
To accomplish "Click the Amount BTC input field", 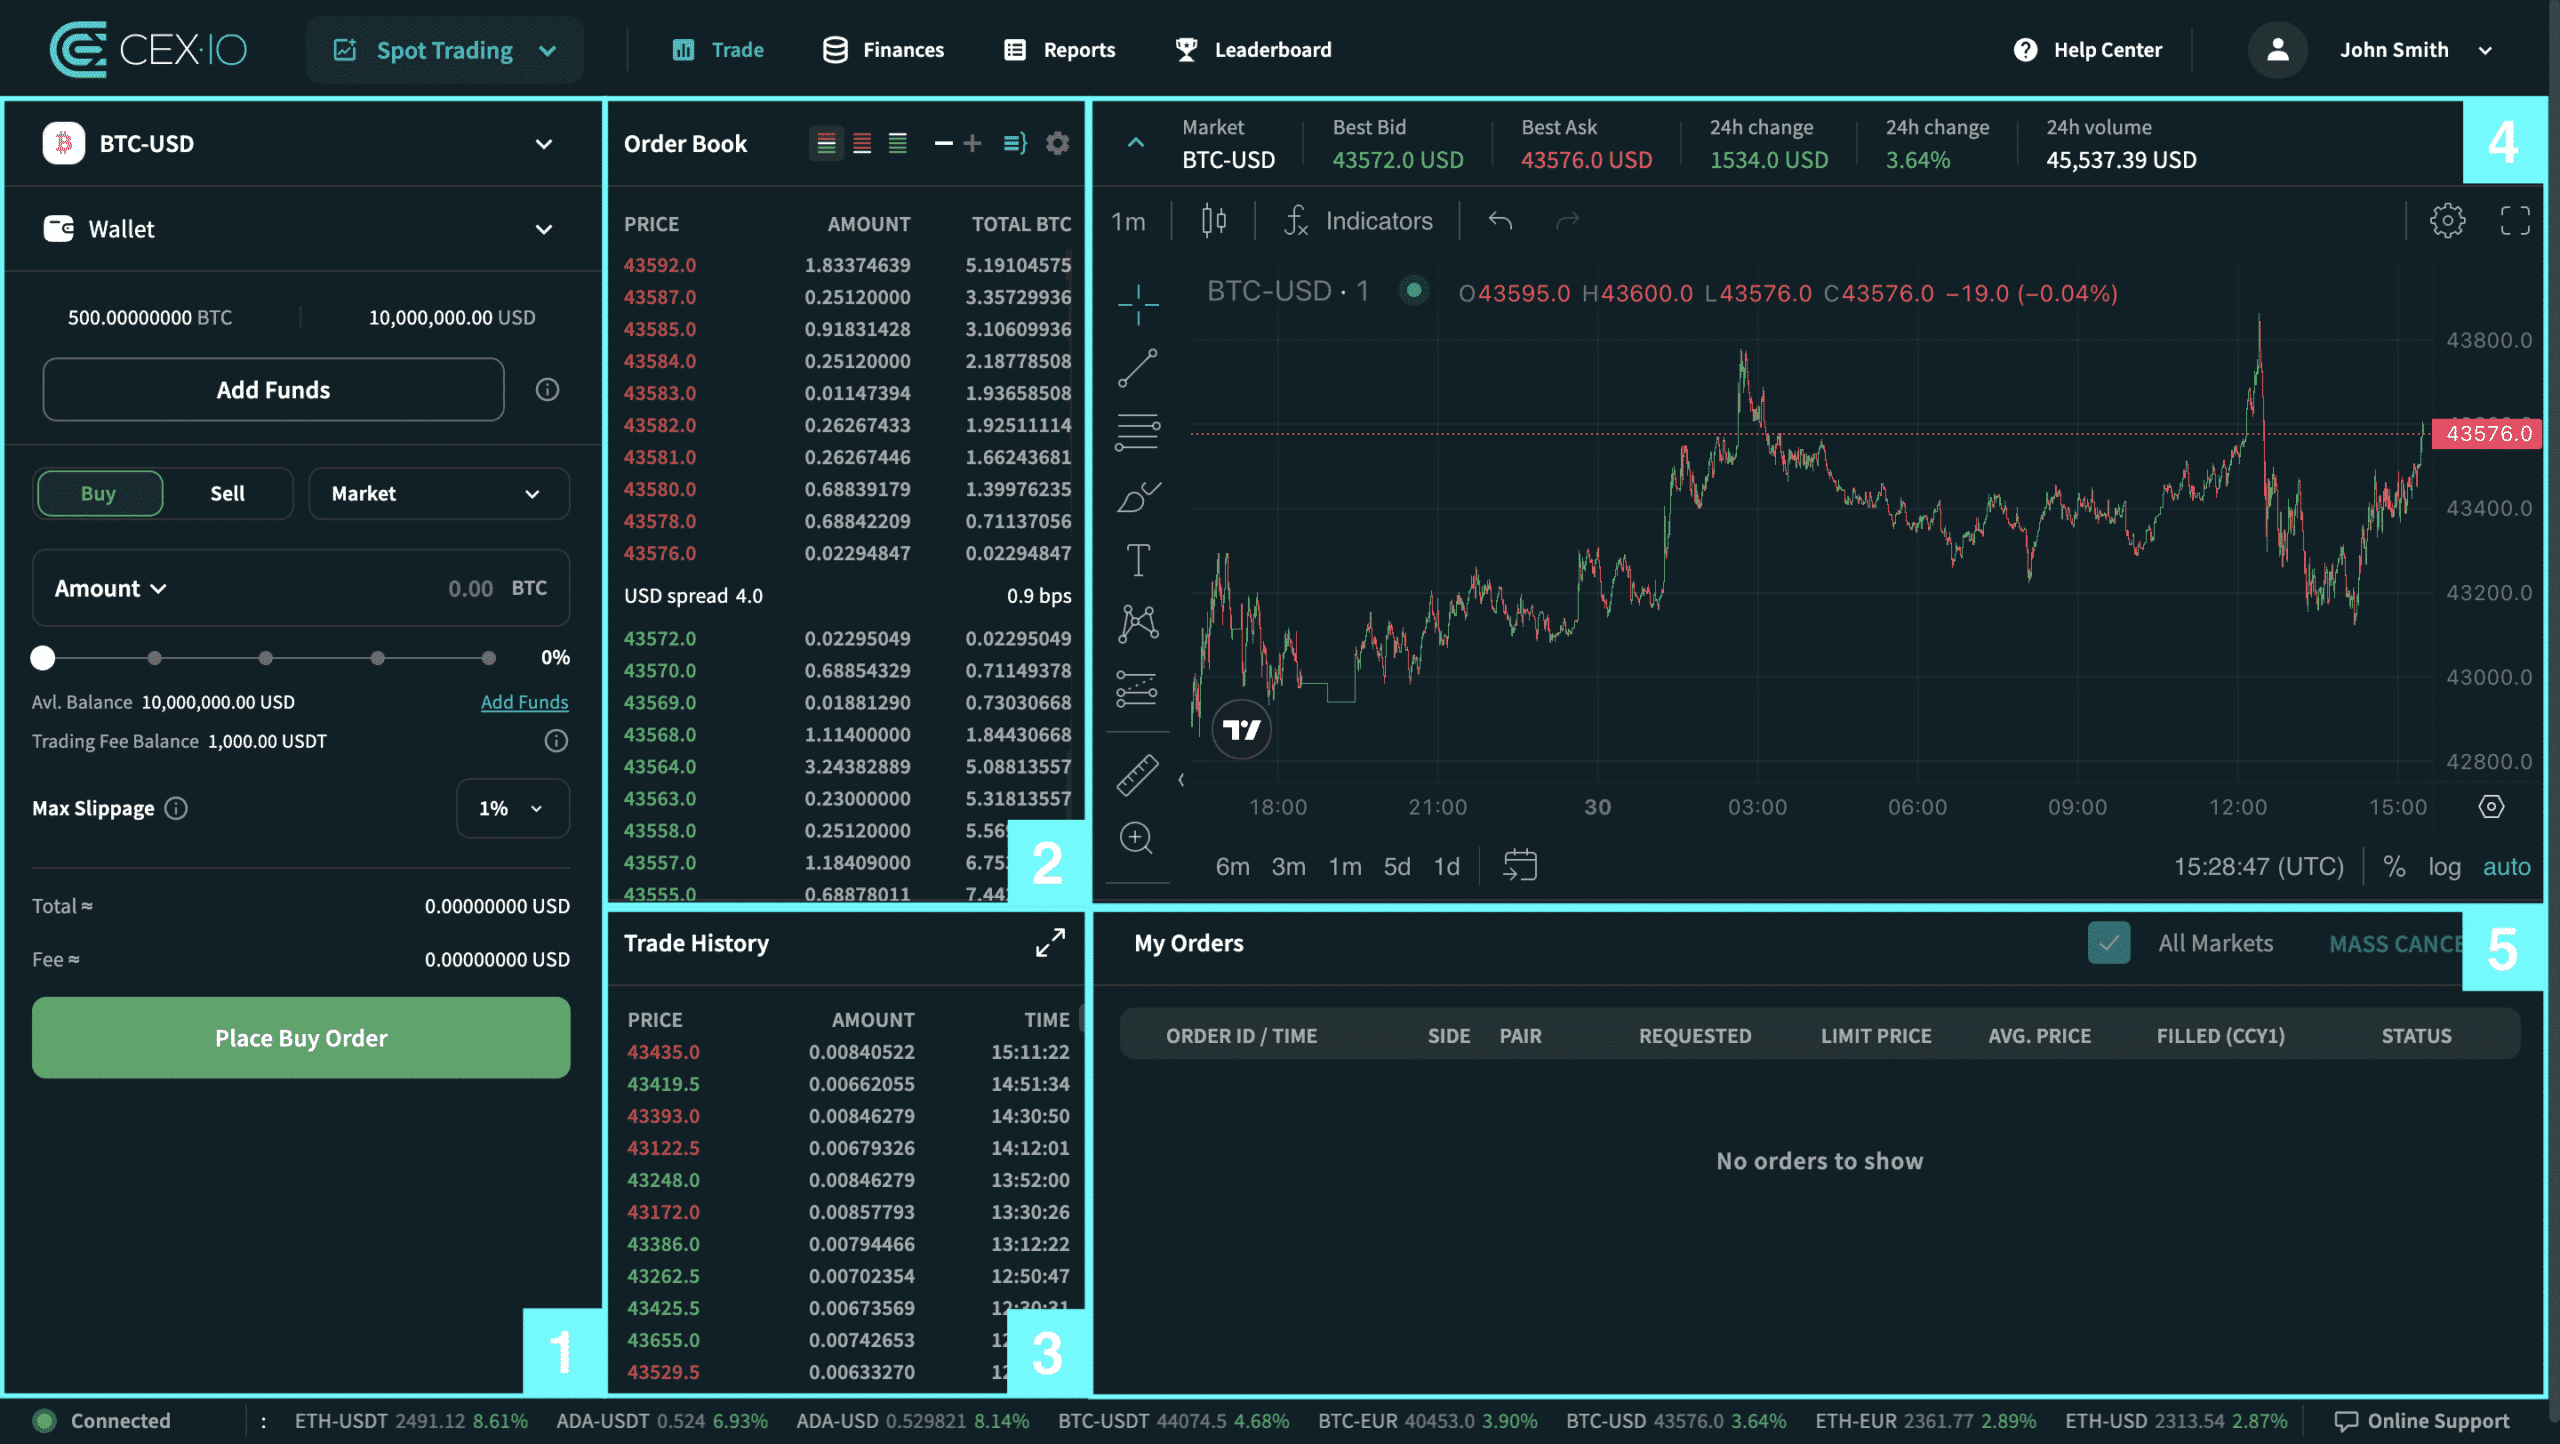I will coord(301,588).
